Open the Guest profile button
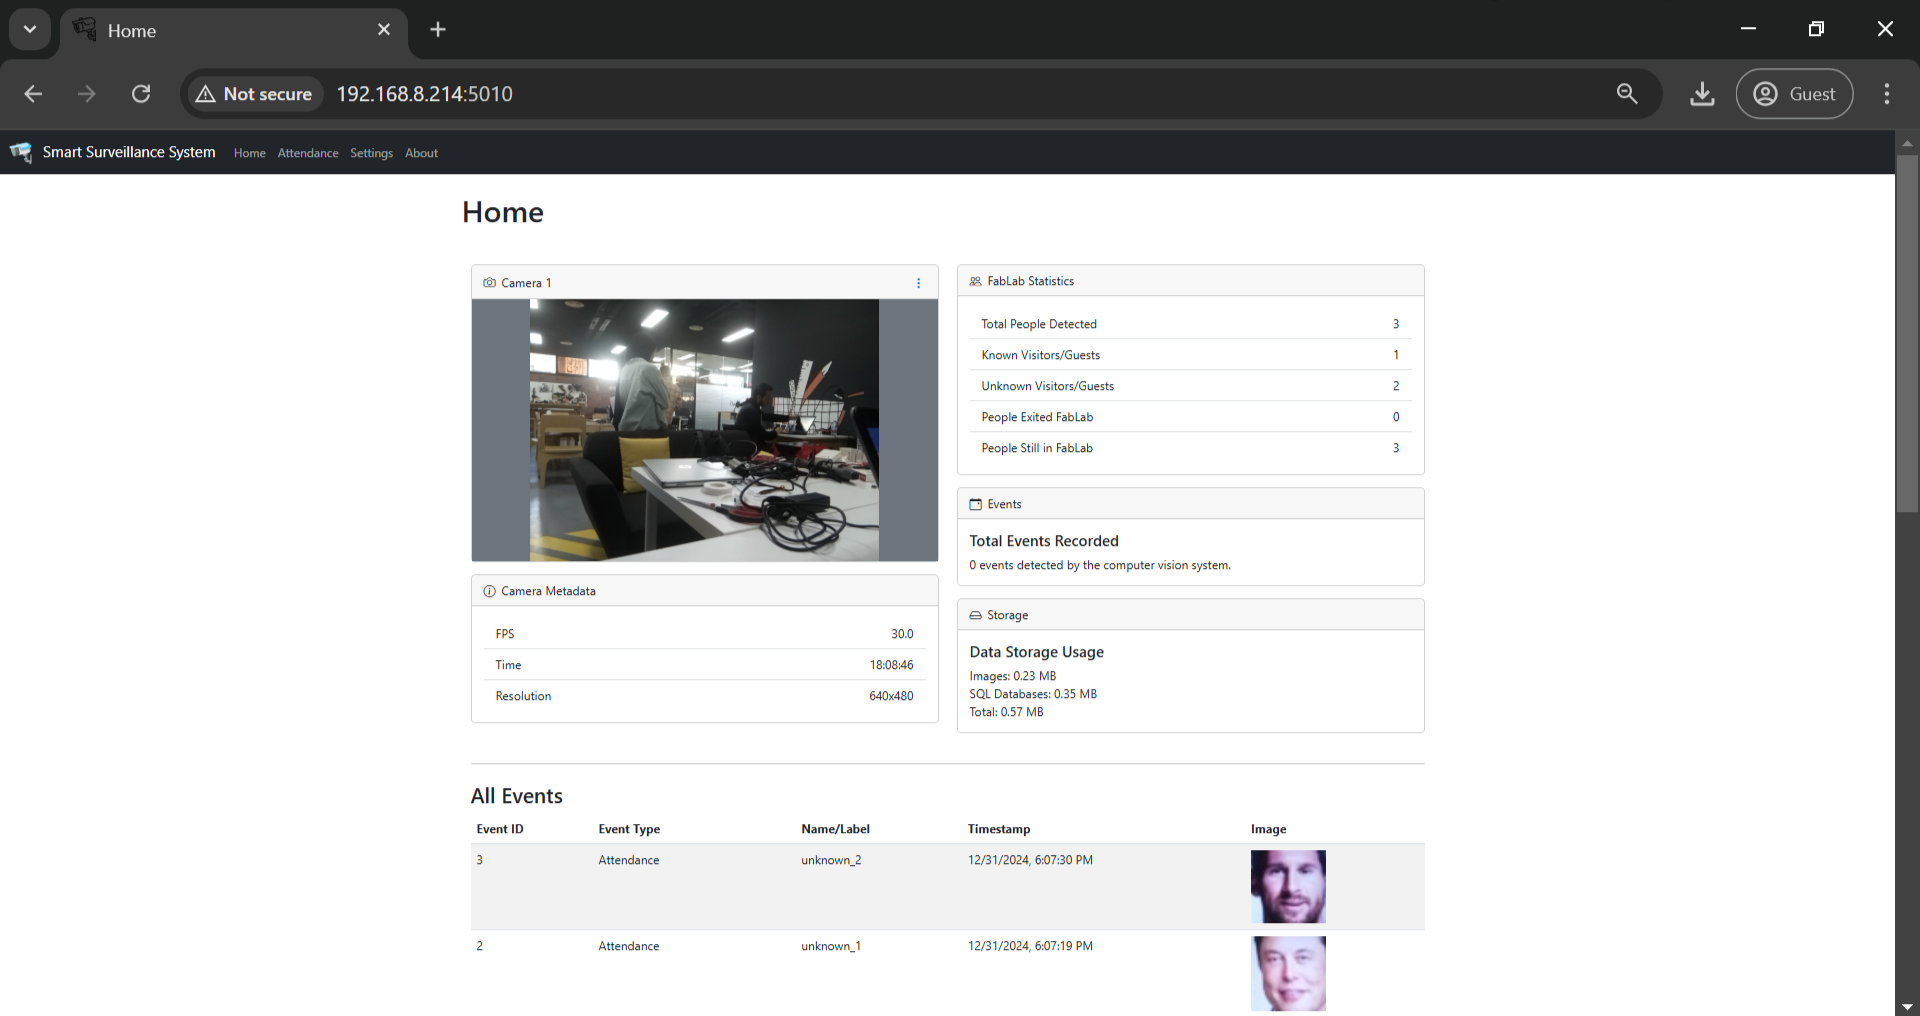Image resolution: width=1920 pixels, height=1016 pixels. [x=1794, y=94]
